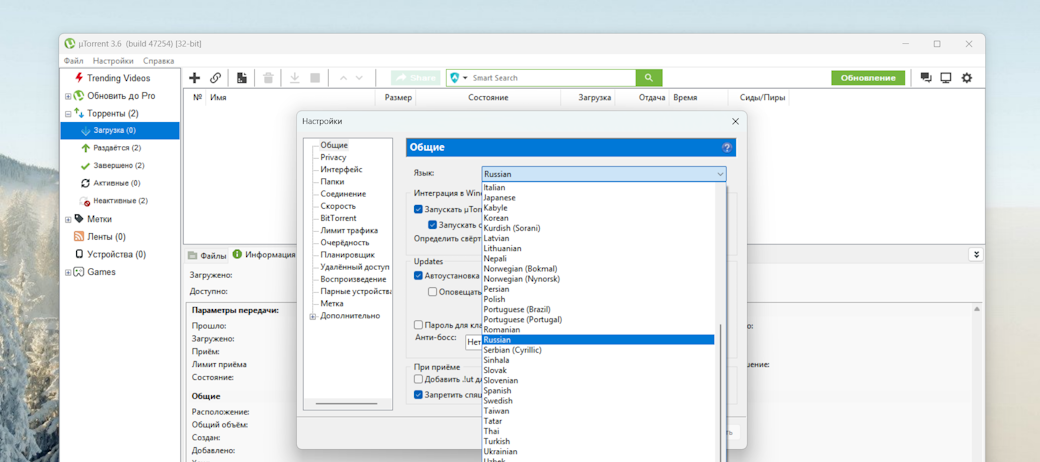Open Ленты (0) RSS feeds
Screen dimensions: 1040x462
(99, 237)
